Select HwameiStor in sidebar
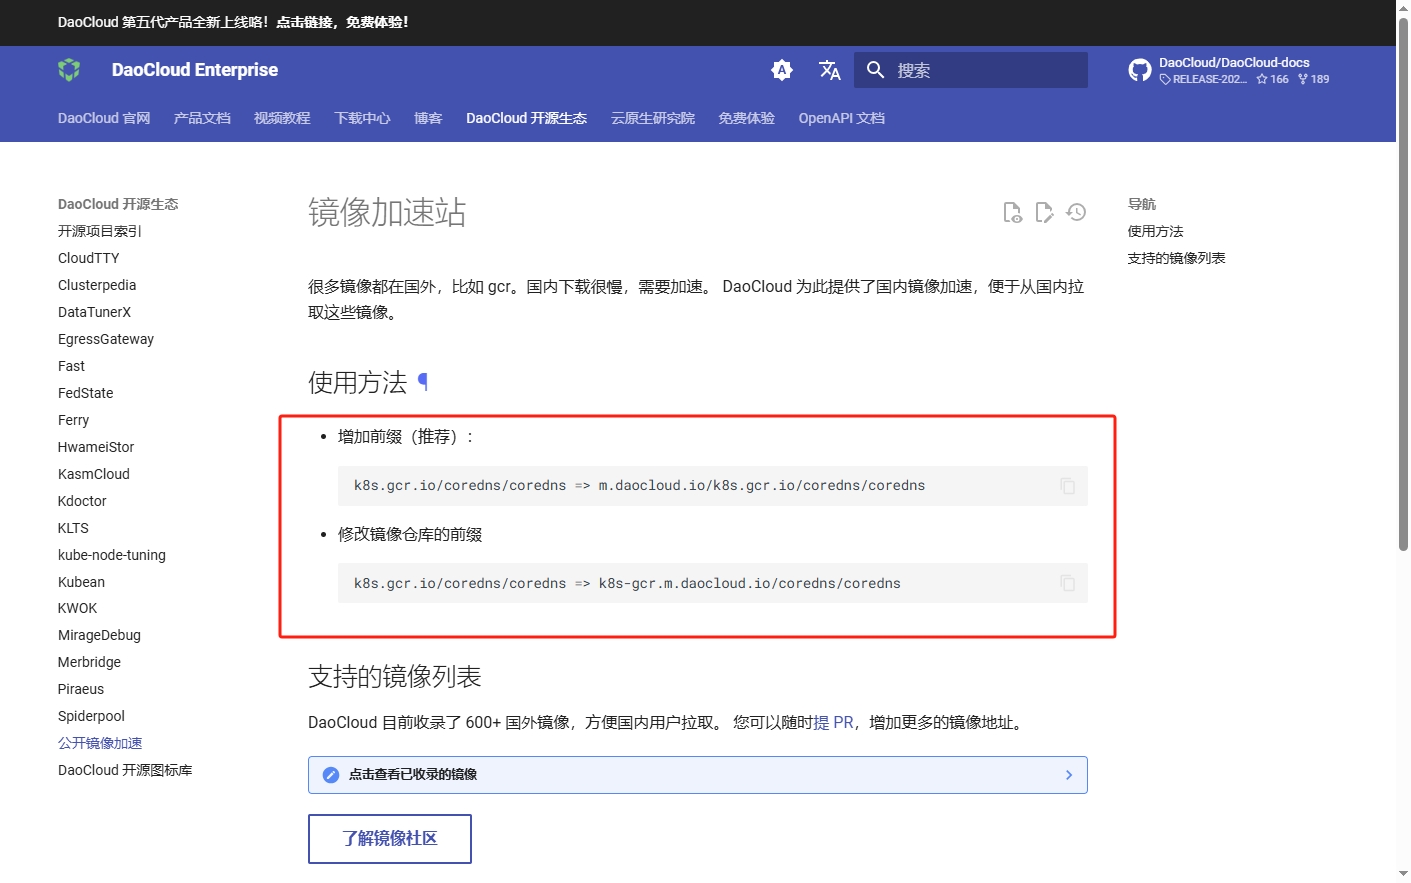The width and height of the screenshot is (1411, 883). pyautogui.click(x=96, y=447)
